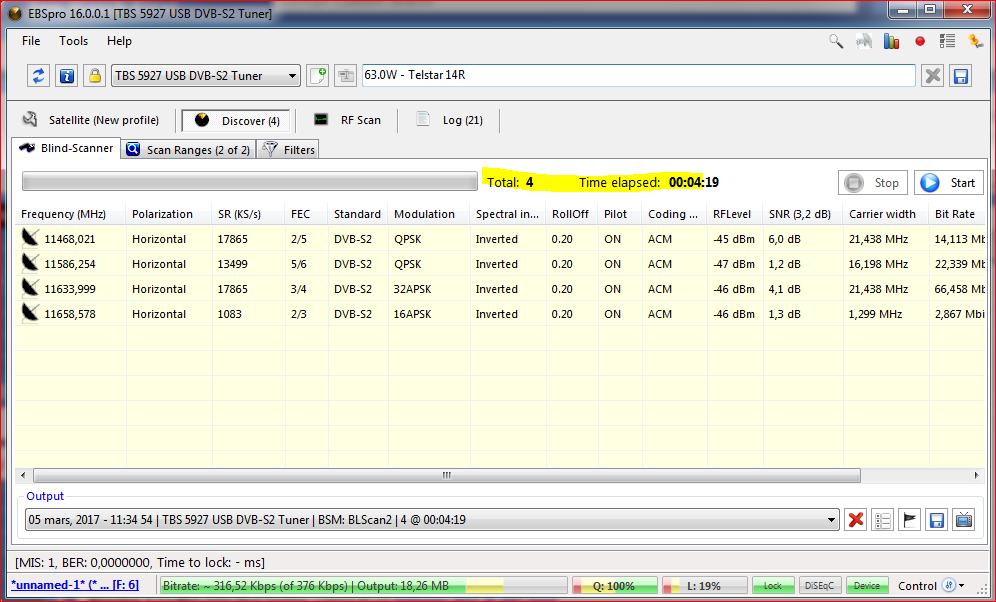Expand the TBS 5927 tuner dropdown
This screenshot has height=602, width=996.
292,76
